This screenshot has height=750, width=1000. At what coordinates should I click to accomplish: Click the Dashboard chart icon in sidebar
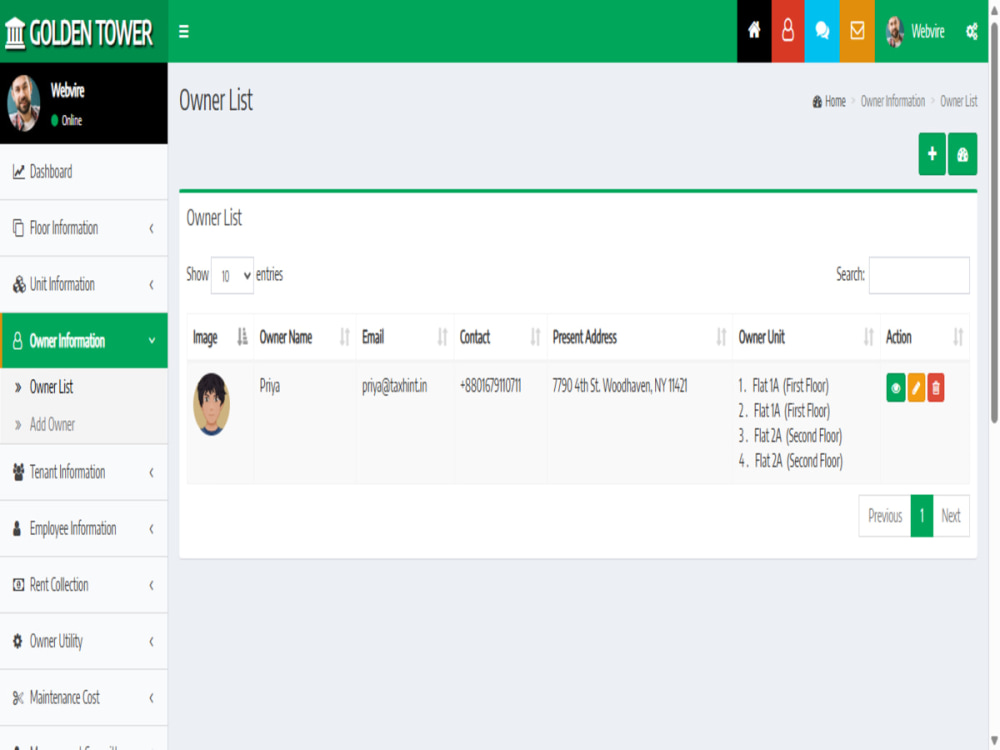click(x=18, y=172)
